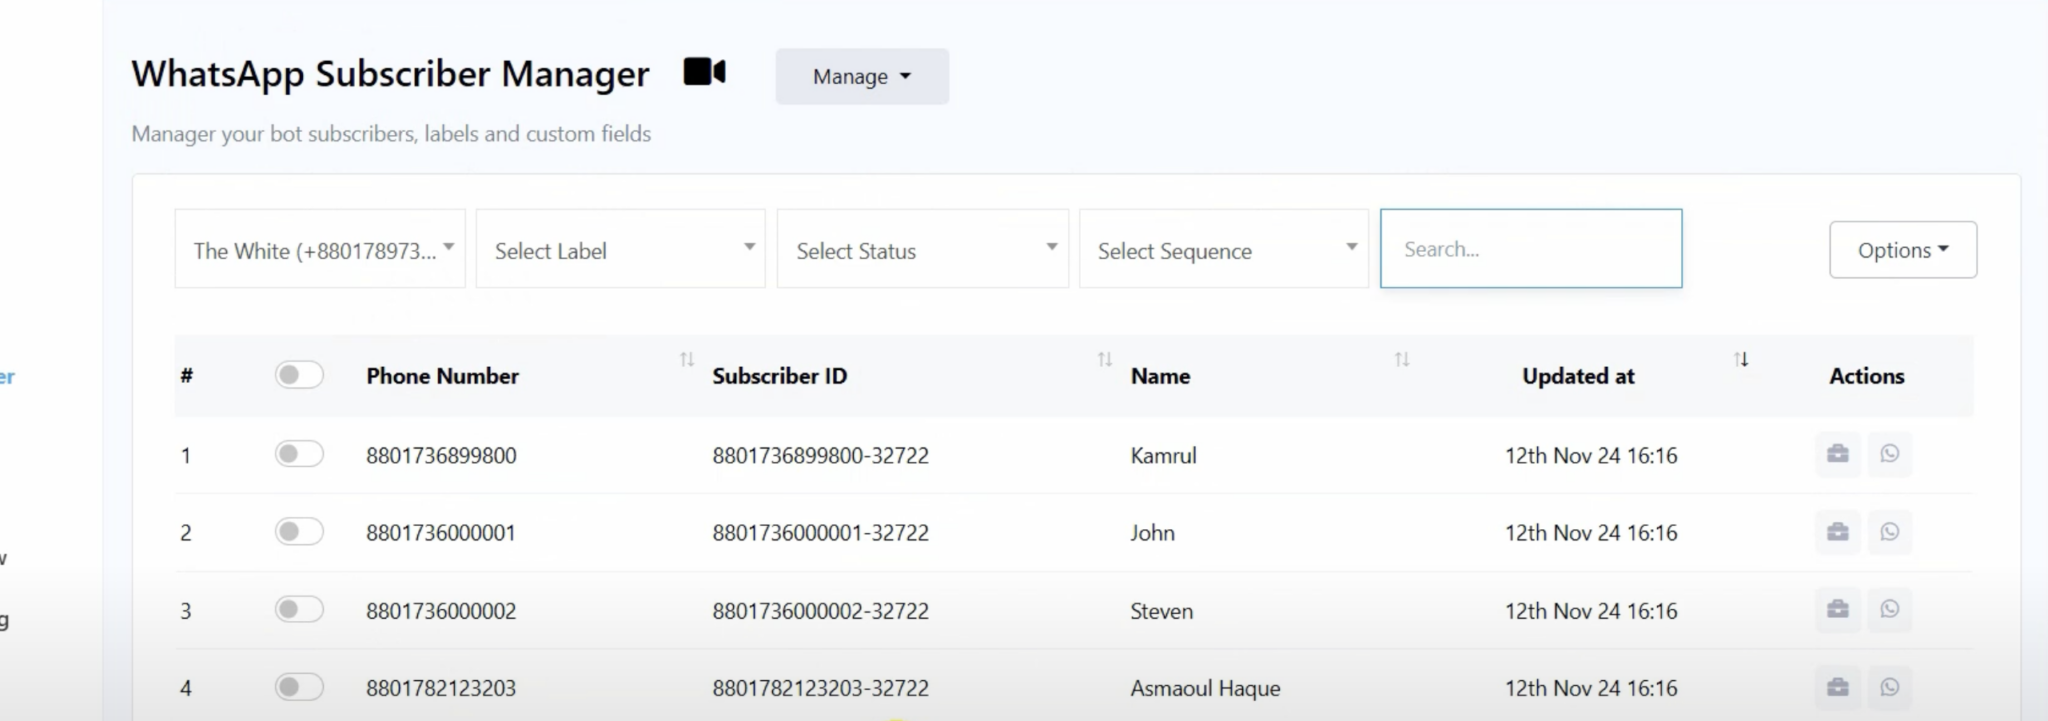Select phone number 8801782123203

tap(441, 688)
